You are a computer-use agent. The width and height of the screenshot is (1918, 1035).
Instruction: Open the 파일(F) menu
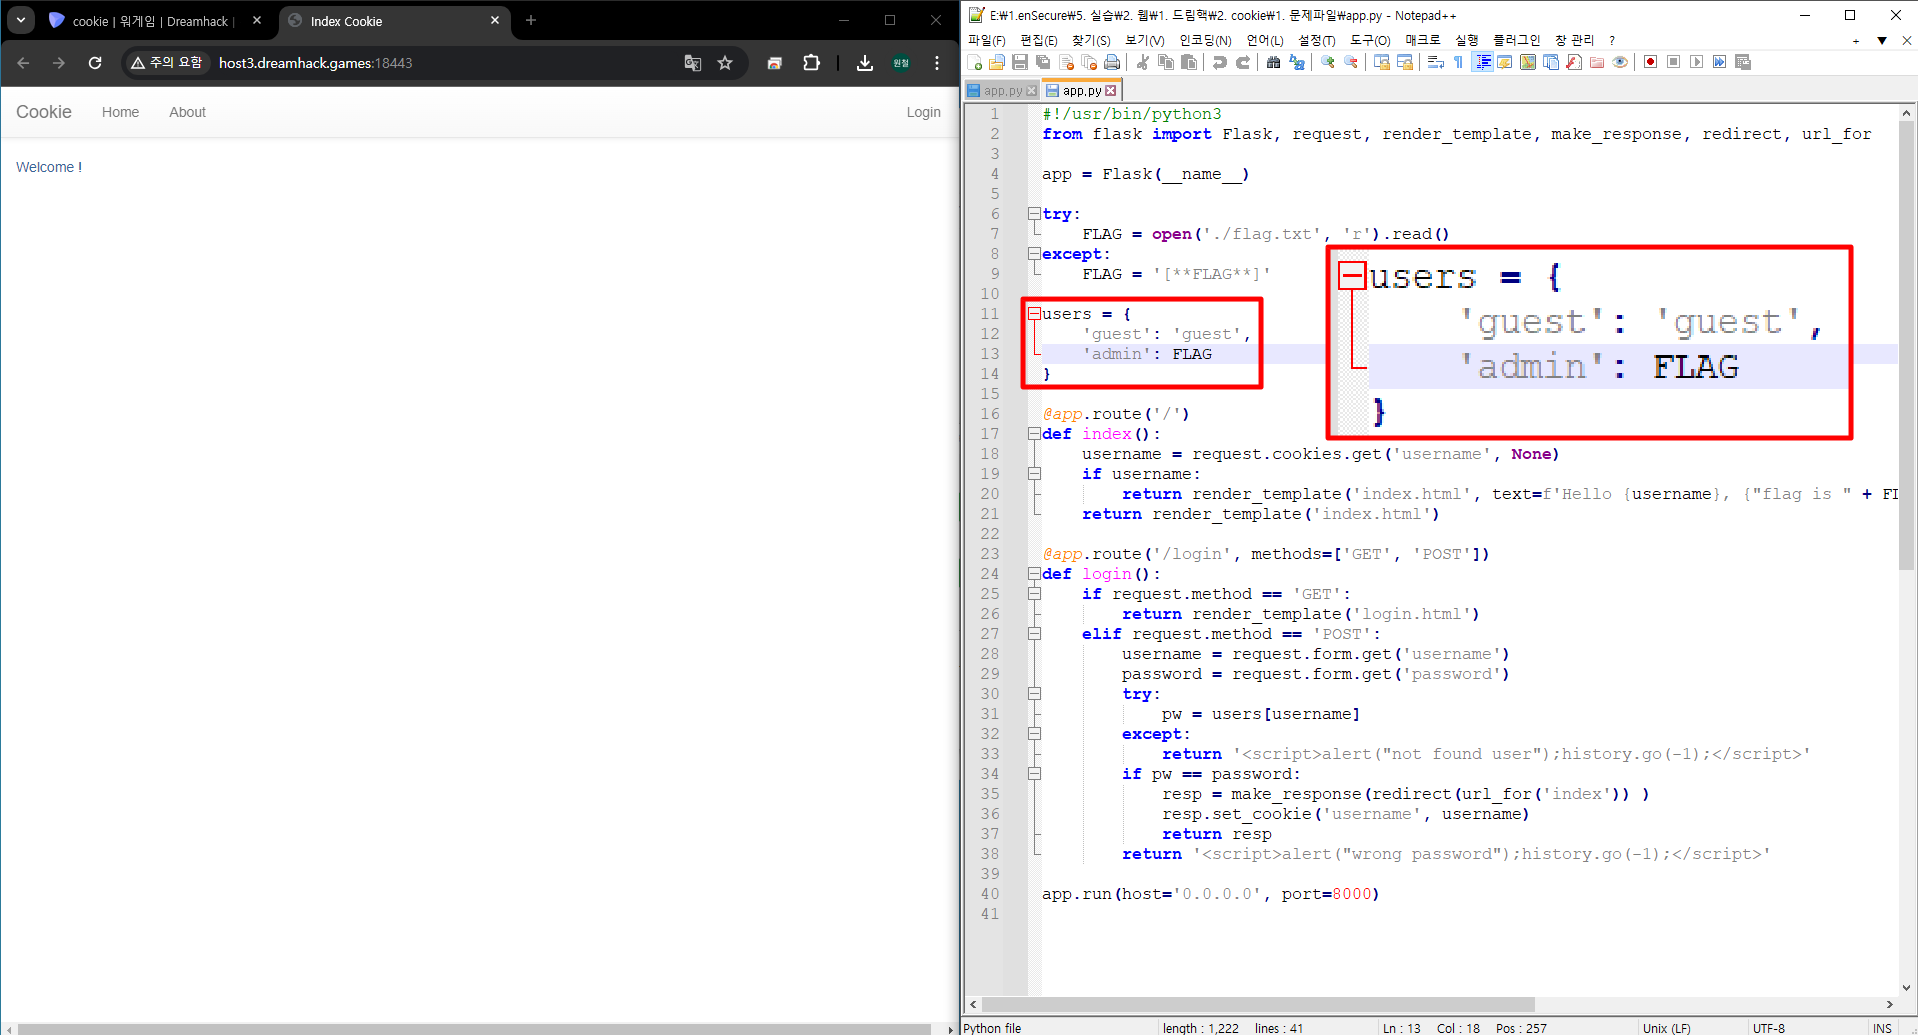pyautogui.click(x=986, y=40)
